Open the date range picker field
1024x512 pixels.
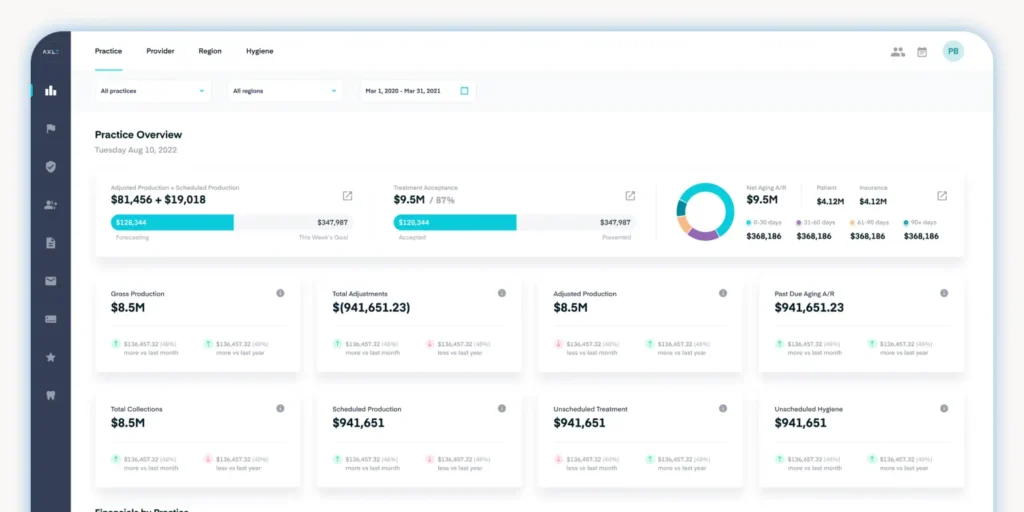tap(417, 91)
